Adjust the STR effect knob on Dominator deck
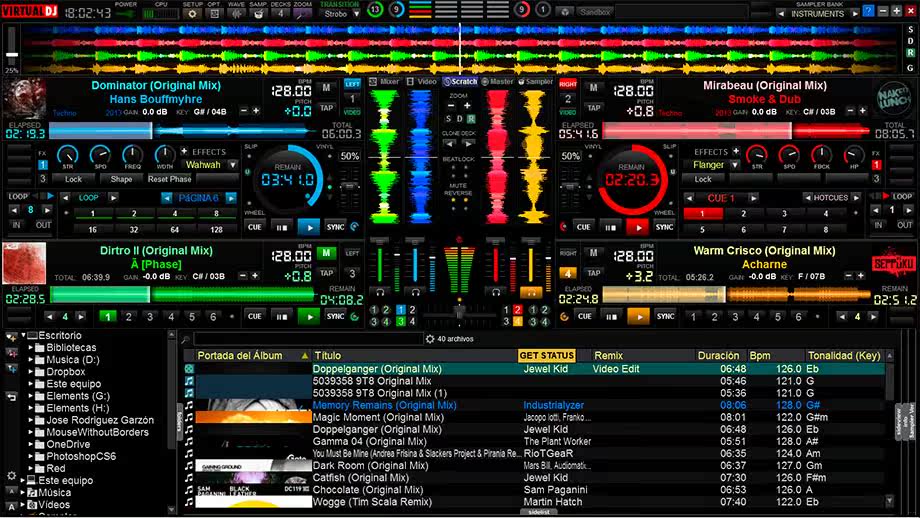Viewport: 920px width, 518px height. point(67,155)
